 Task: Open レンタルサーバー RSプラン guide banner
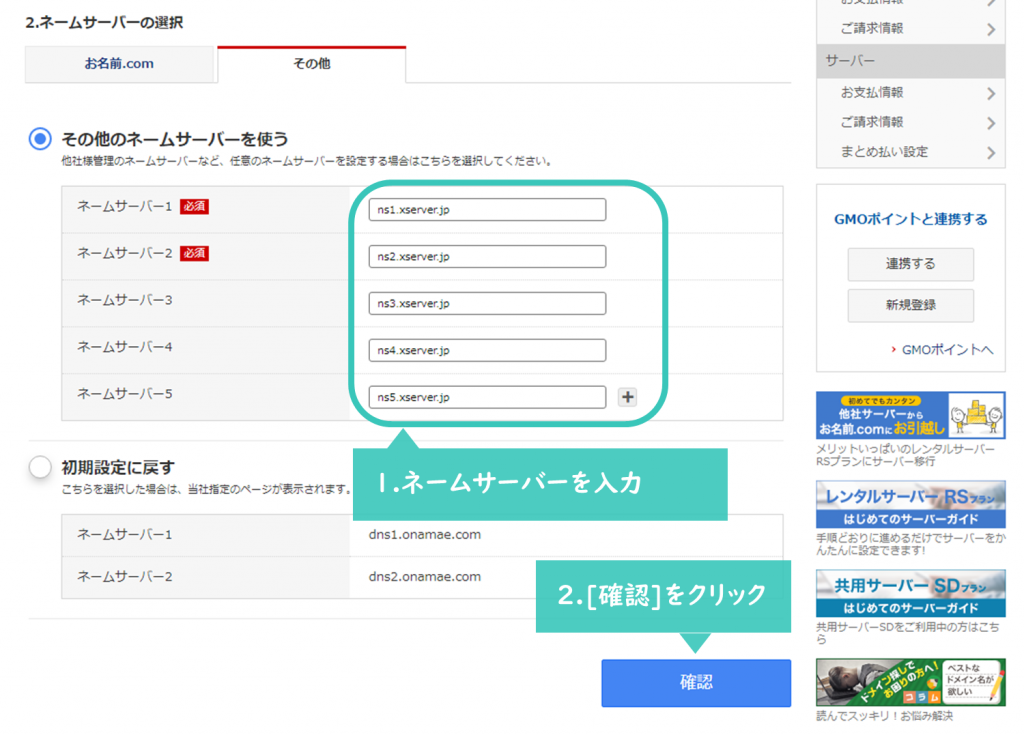(x=910, y=504)
